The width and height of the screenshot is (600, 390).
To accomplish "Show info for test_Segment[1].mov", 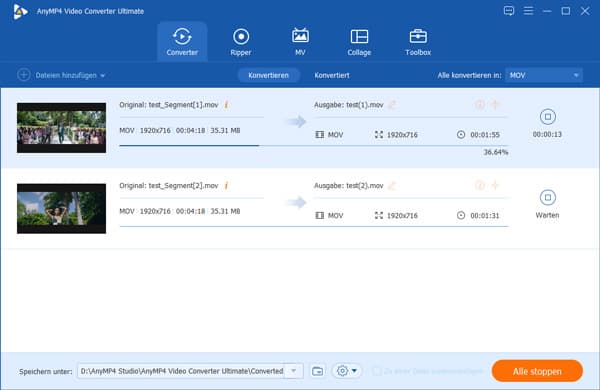I will tap(227, 104).
